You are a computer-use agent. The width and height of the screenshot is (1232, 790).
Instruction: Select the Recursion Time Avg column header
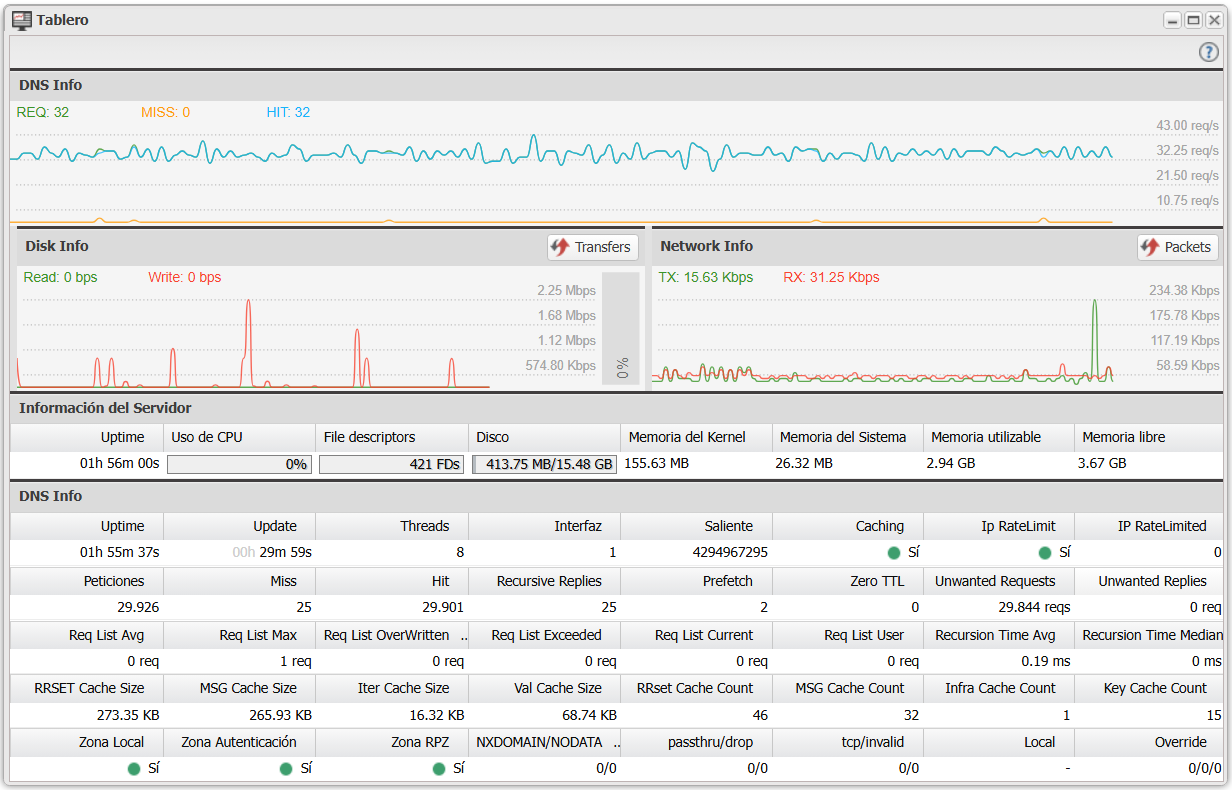point(995,635)
